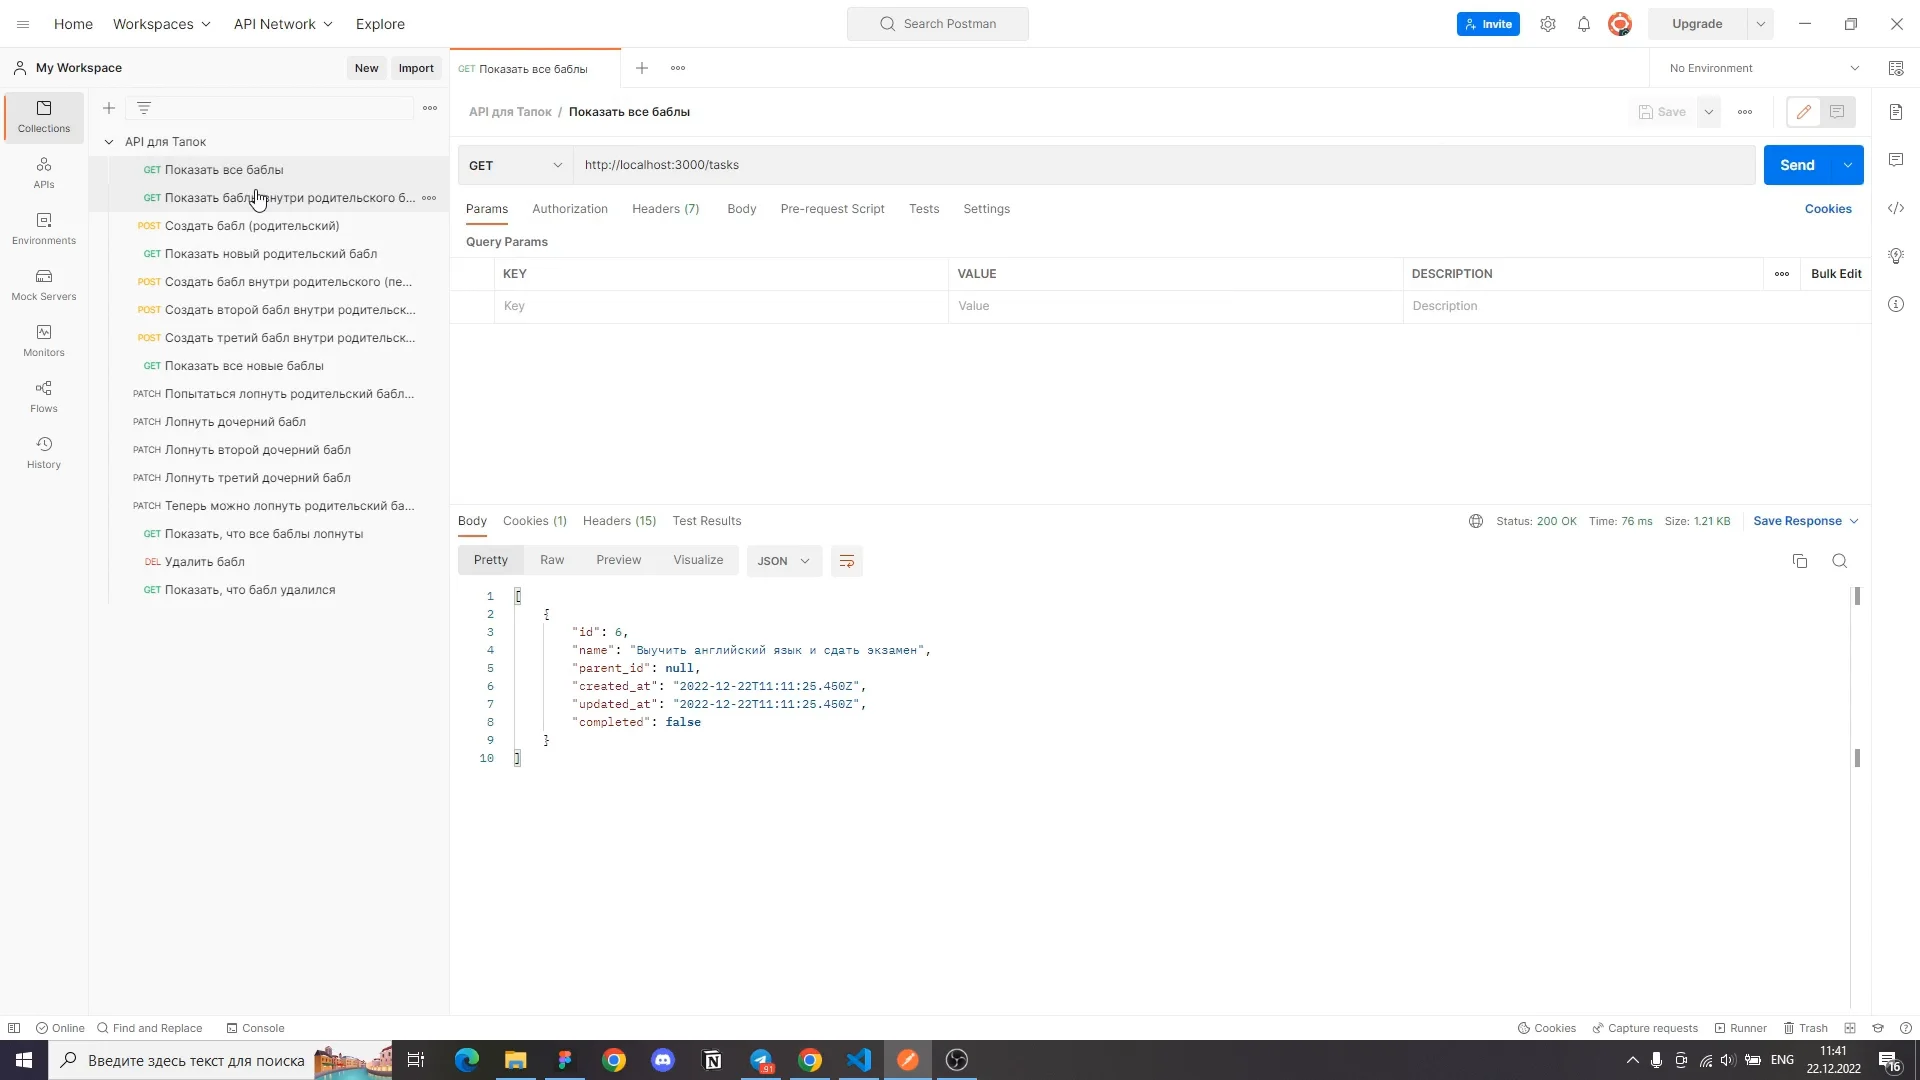Switch to the Headers (7) request tab
Image resolution: width=1920 pixels, height=1080 pixels.
pyautogui.click(x=666, y=209)
